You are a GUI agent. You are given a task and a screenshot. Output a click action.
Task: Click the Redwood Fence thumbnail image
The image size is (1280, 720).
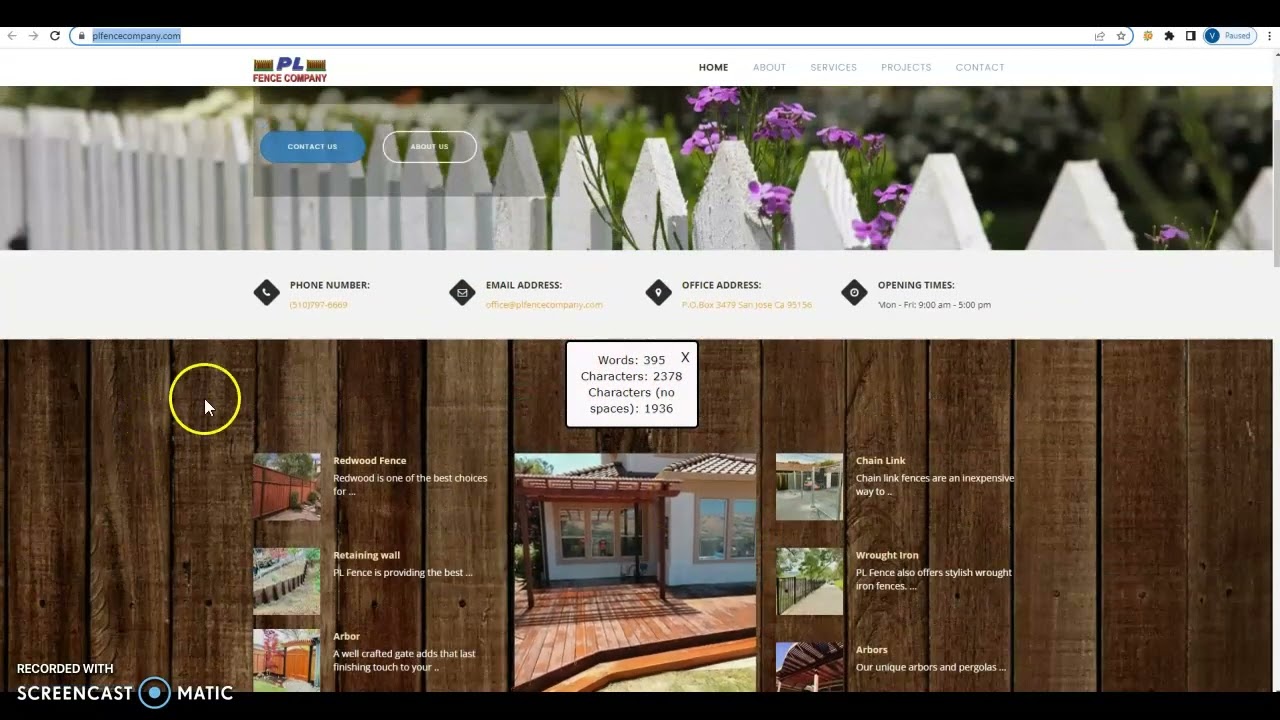click(x=287, y=487)
